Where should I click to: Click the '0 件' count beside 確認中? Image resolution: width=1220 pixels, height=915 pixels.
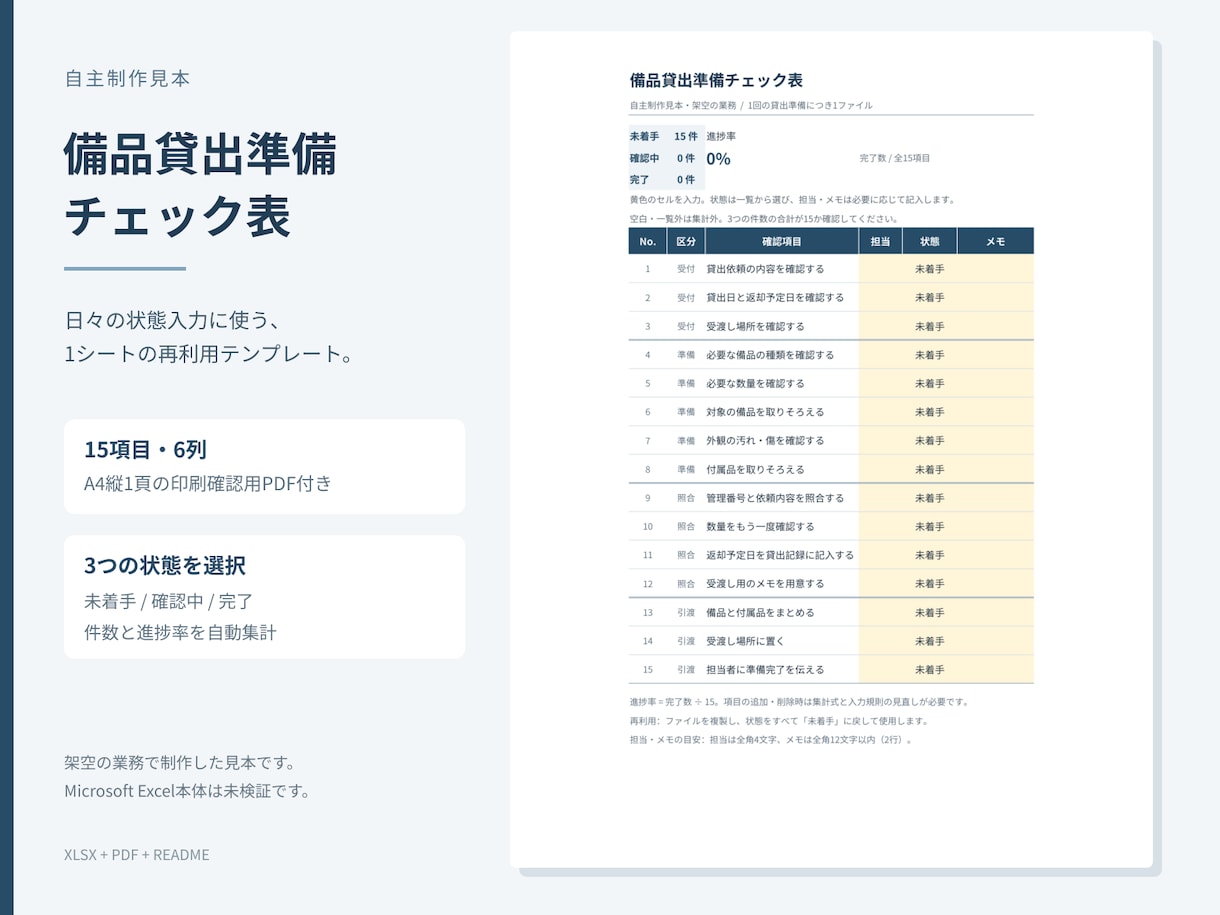(x=686, y=158)
